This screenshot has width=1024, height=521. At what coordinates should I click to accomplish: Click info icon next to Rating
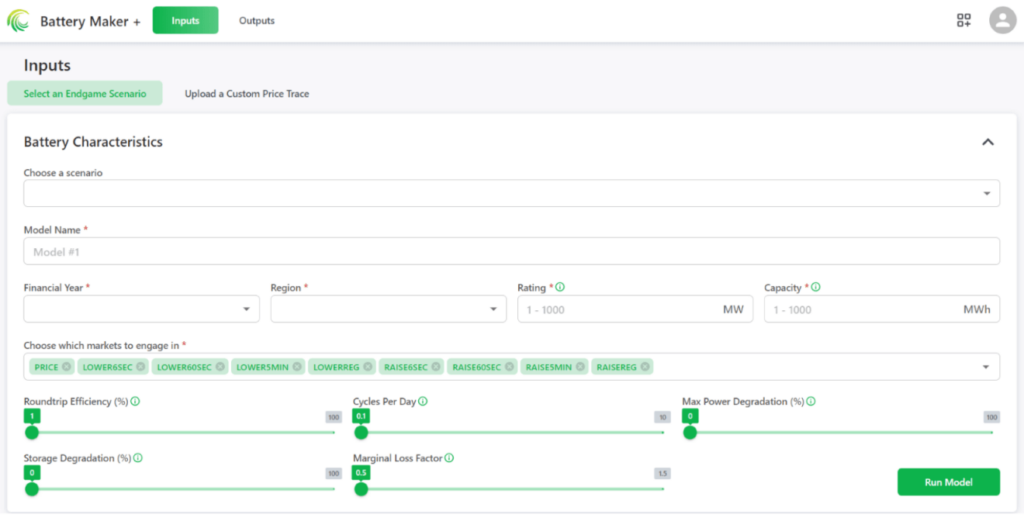(560, 288)
